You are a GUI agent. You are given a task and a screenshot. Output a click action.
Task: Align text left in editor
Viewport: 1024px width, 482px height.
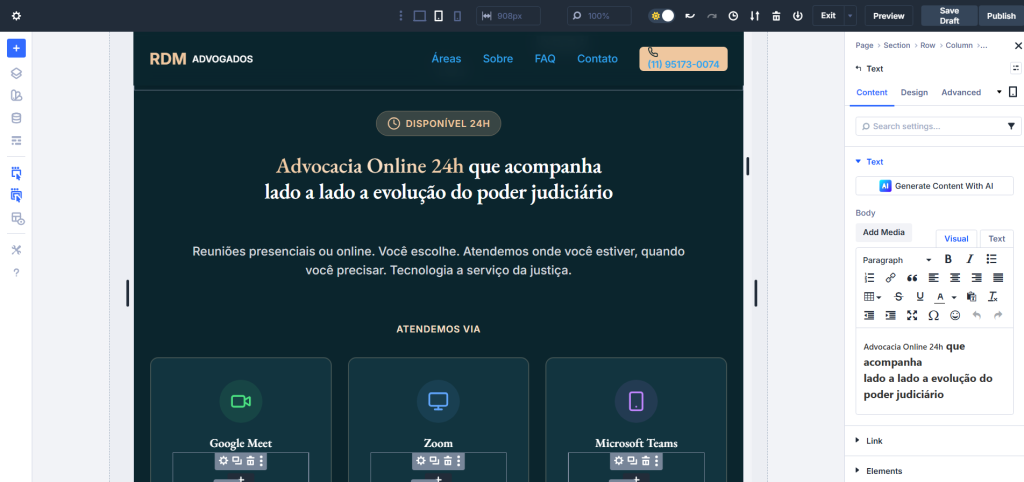tap(934, 278)
